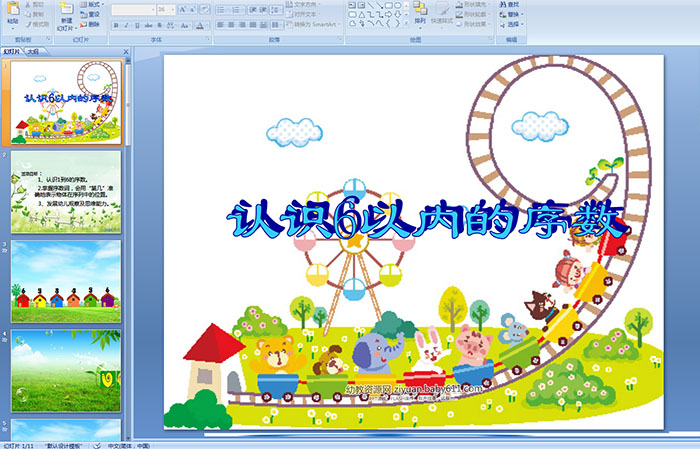Toggle Bold formatting
Image resolution: width=700 pixels, height=449 pixels.
point(116,26)
